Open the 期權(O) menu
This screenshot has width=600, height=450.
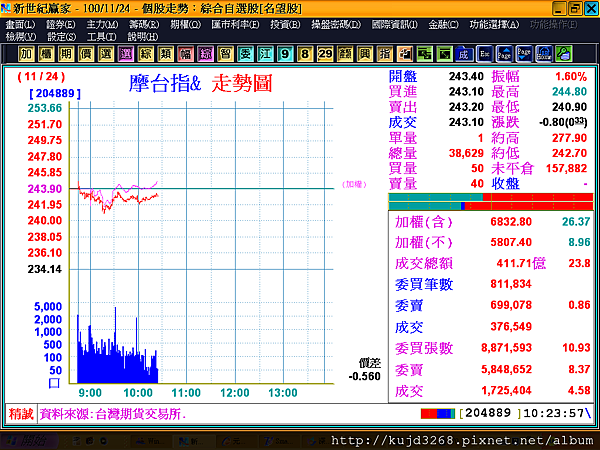[185, 25]
